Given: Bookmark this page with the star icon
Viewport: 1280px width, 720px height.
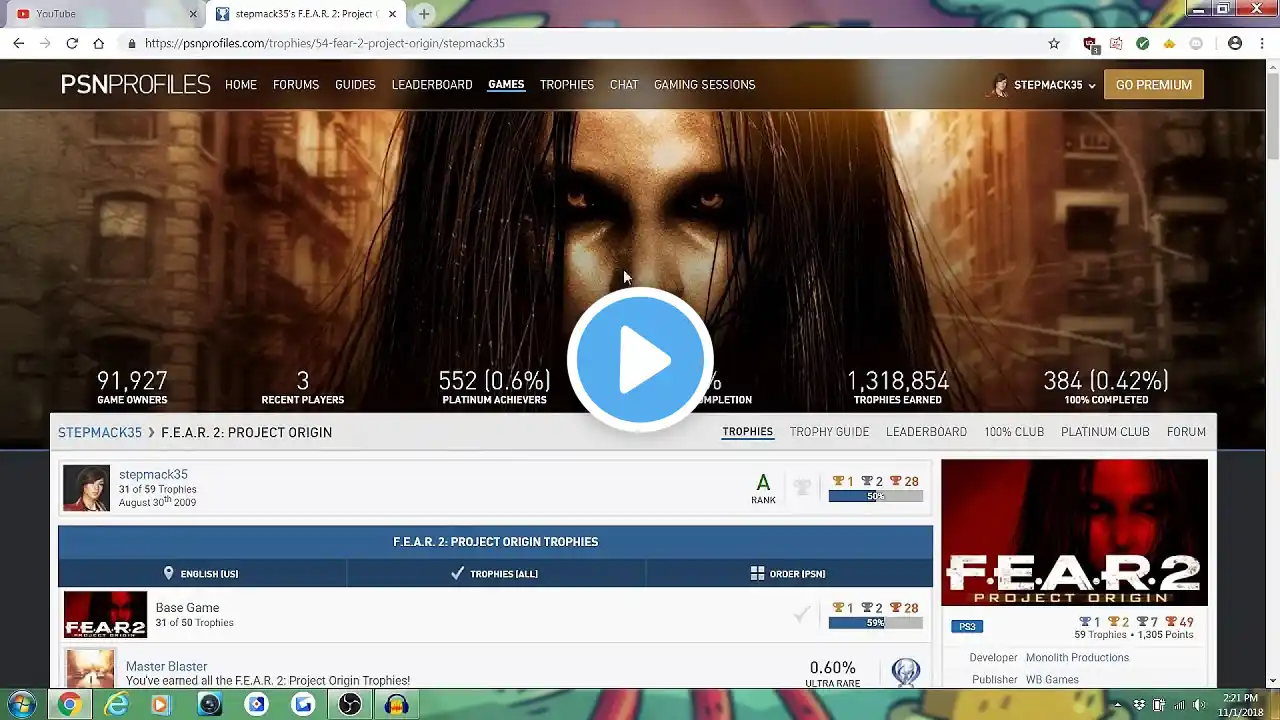Looking at the screenshot, I should coord(1054,43).
